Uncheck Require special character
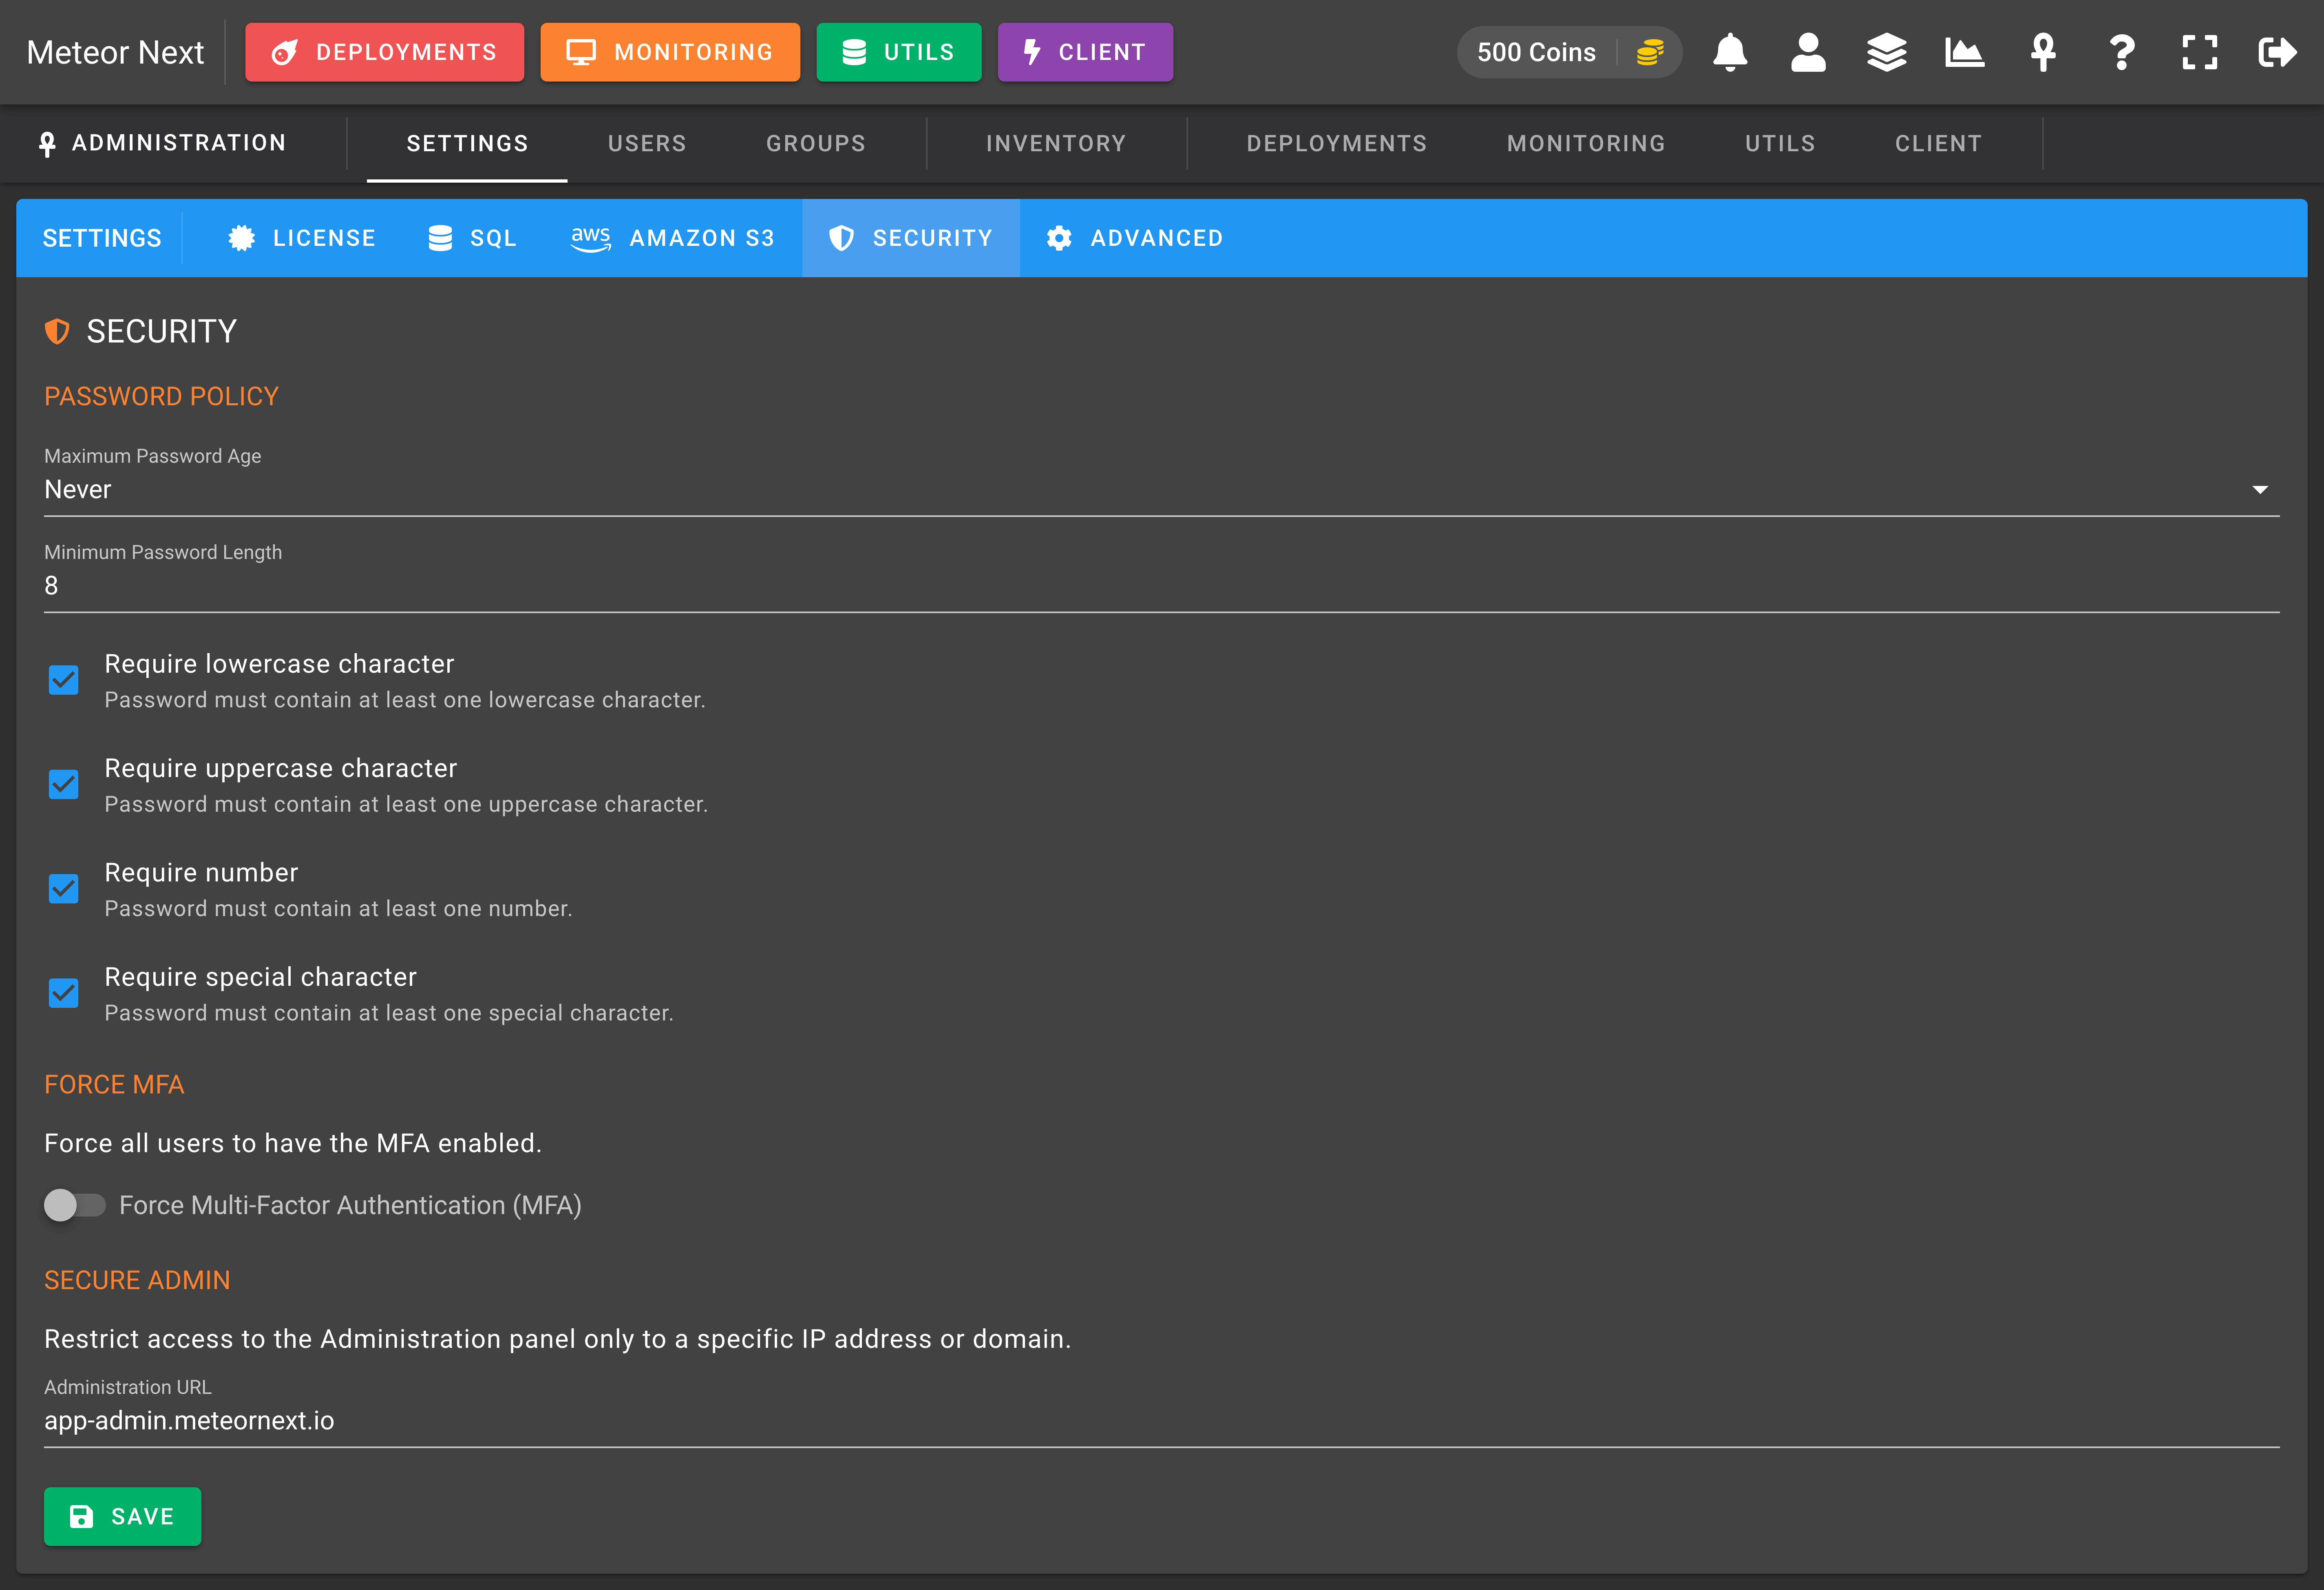Viewport: 2324px width, 1590px height. [64, 993]
